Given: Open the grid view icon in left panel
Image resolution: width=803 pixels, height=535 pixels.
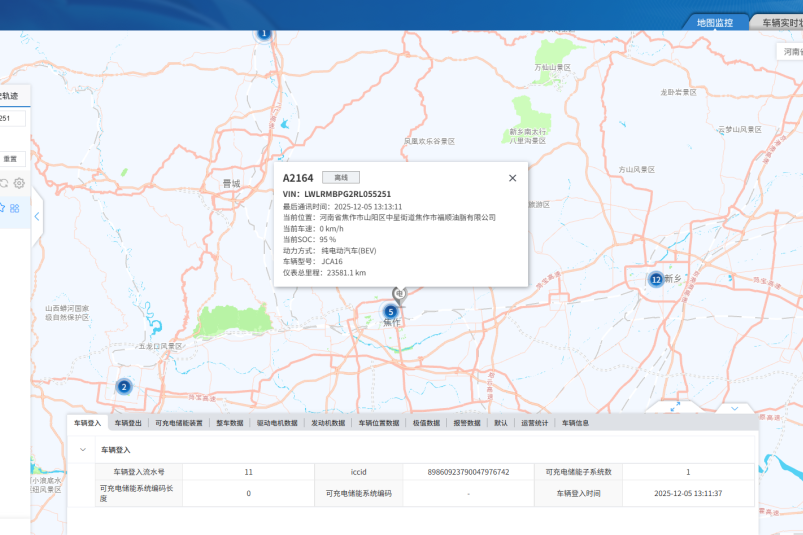Looking at the screenshot, I should pyautogui.click(x=15, y=208).
